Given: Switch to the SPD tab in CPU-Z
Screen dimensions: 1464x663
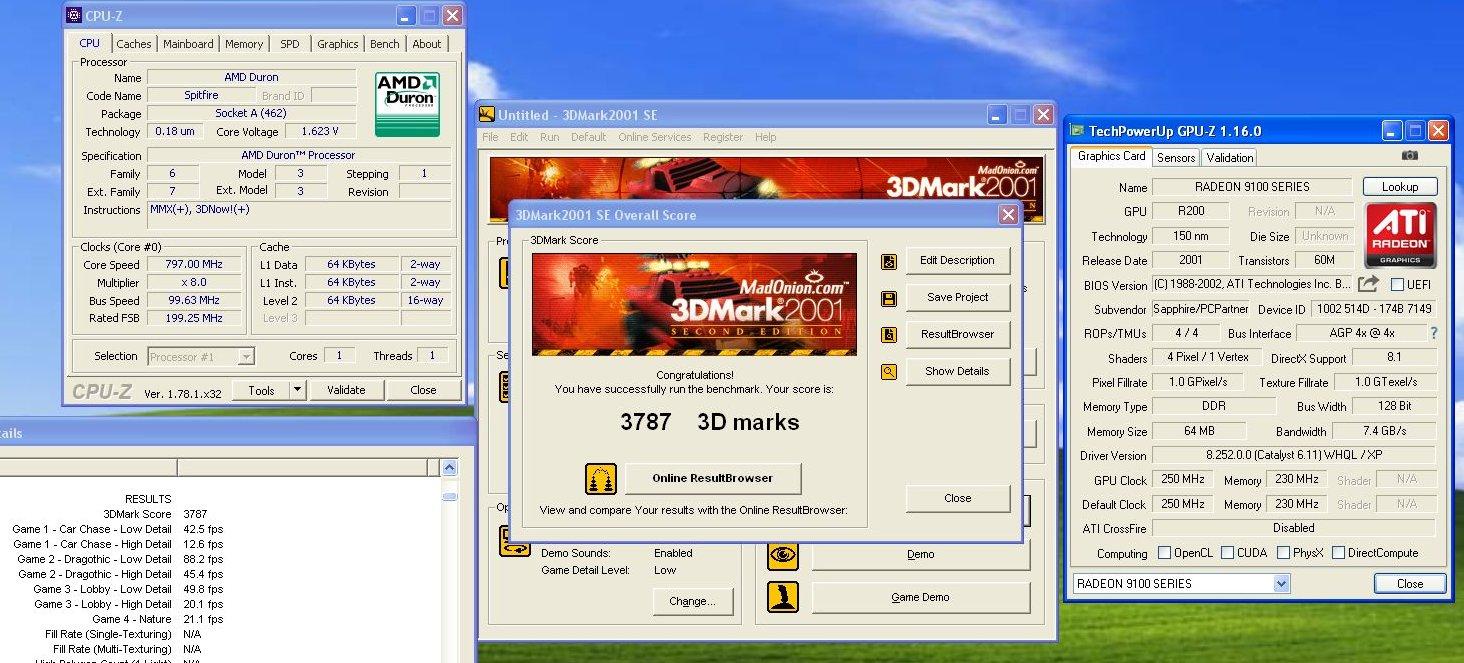Looking at the screenshot, I should (x=289, y=44).
